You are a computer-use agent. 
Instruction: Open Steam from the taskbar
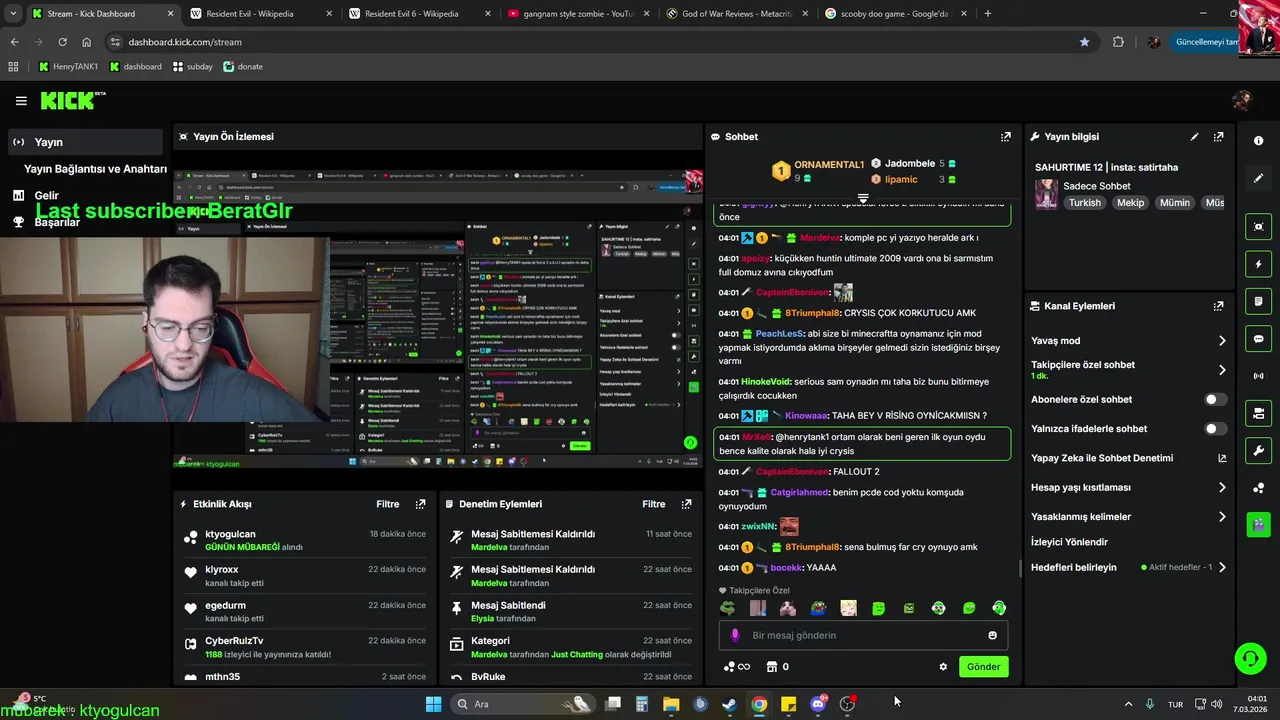tap(730, 704)
